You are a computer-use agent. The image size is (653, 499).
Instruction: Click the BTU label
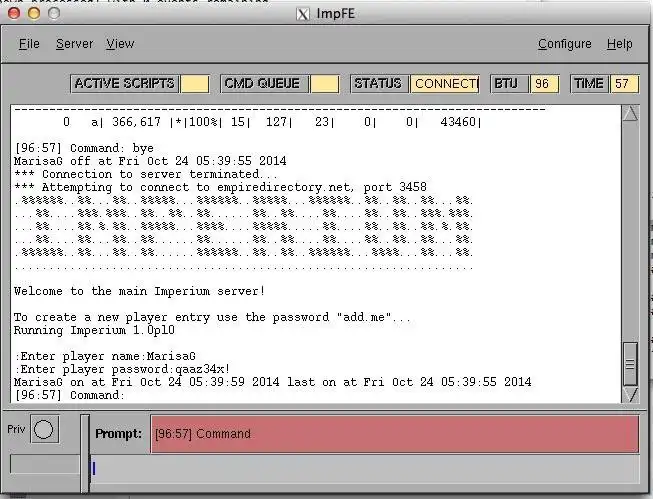[509, 83]
